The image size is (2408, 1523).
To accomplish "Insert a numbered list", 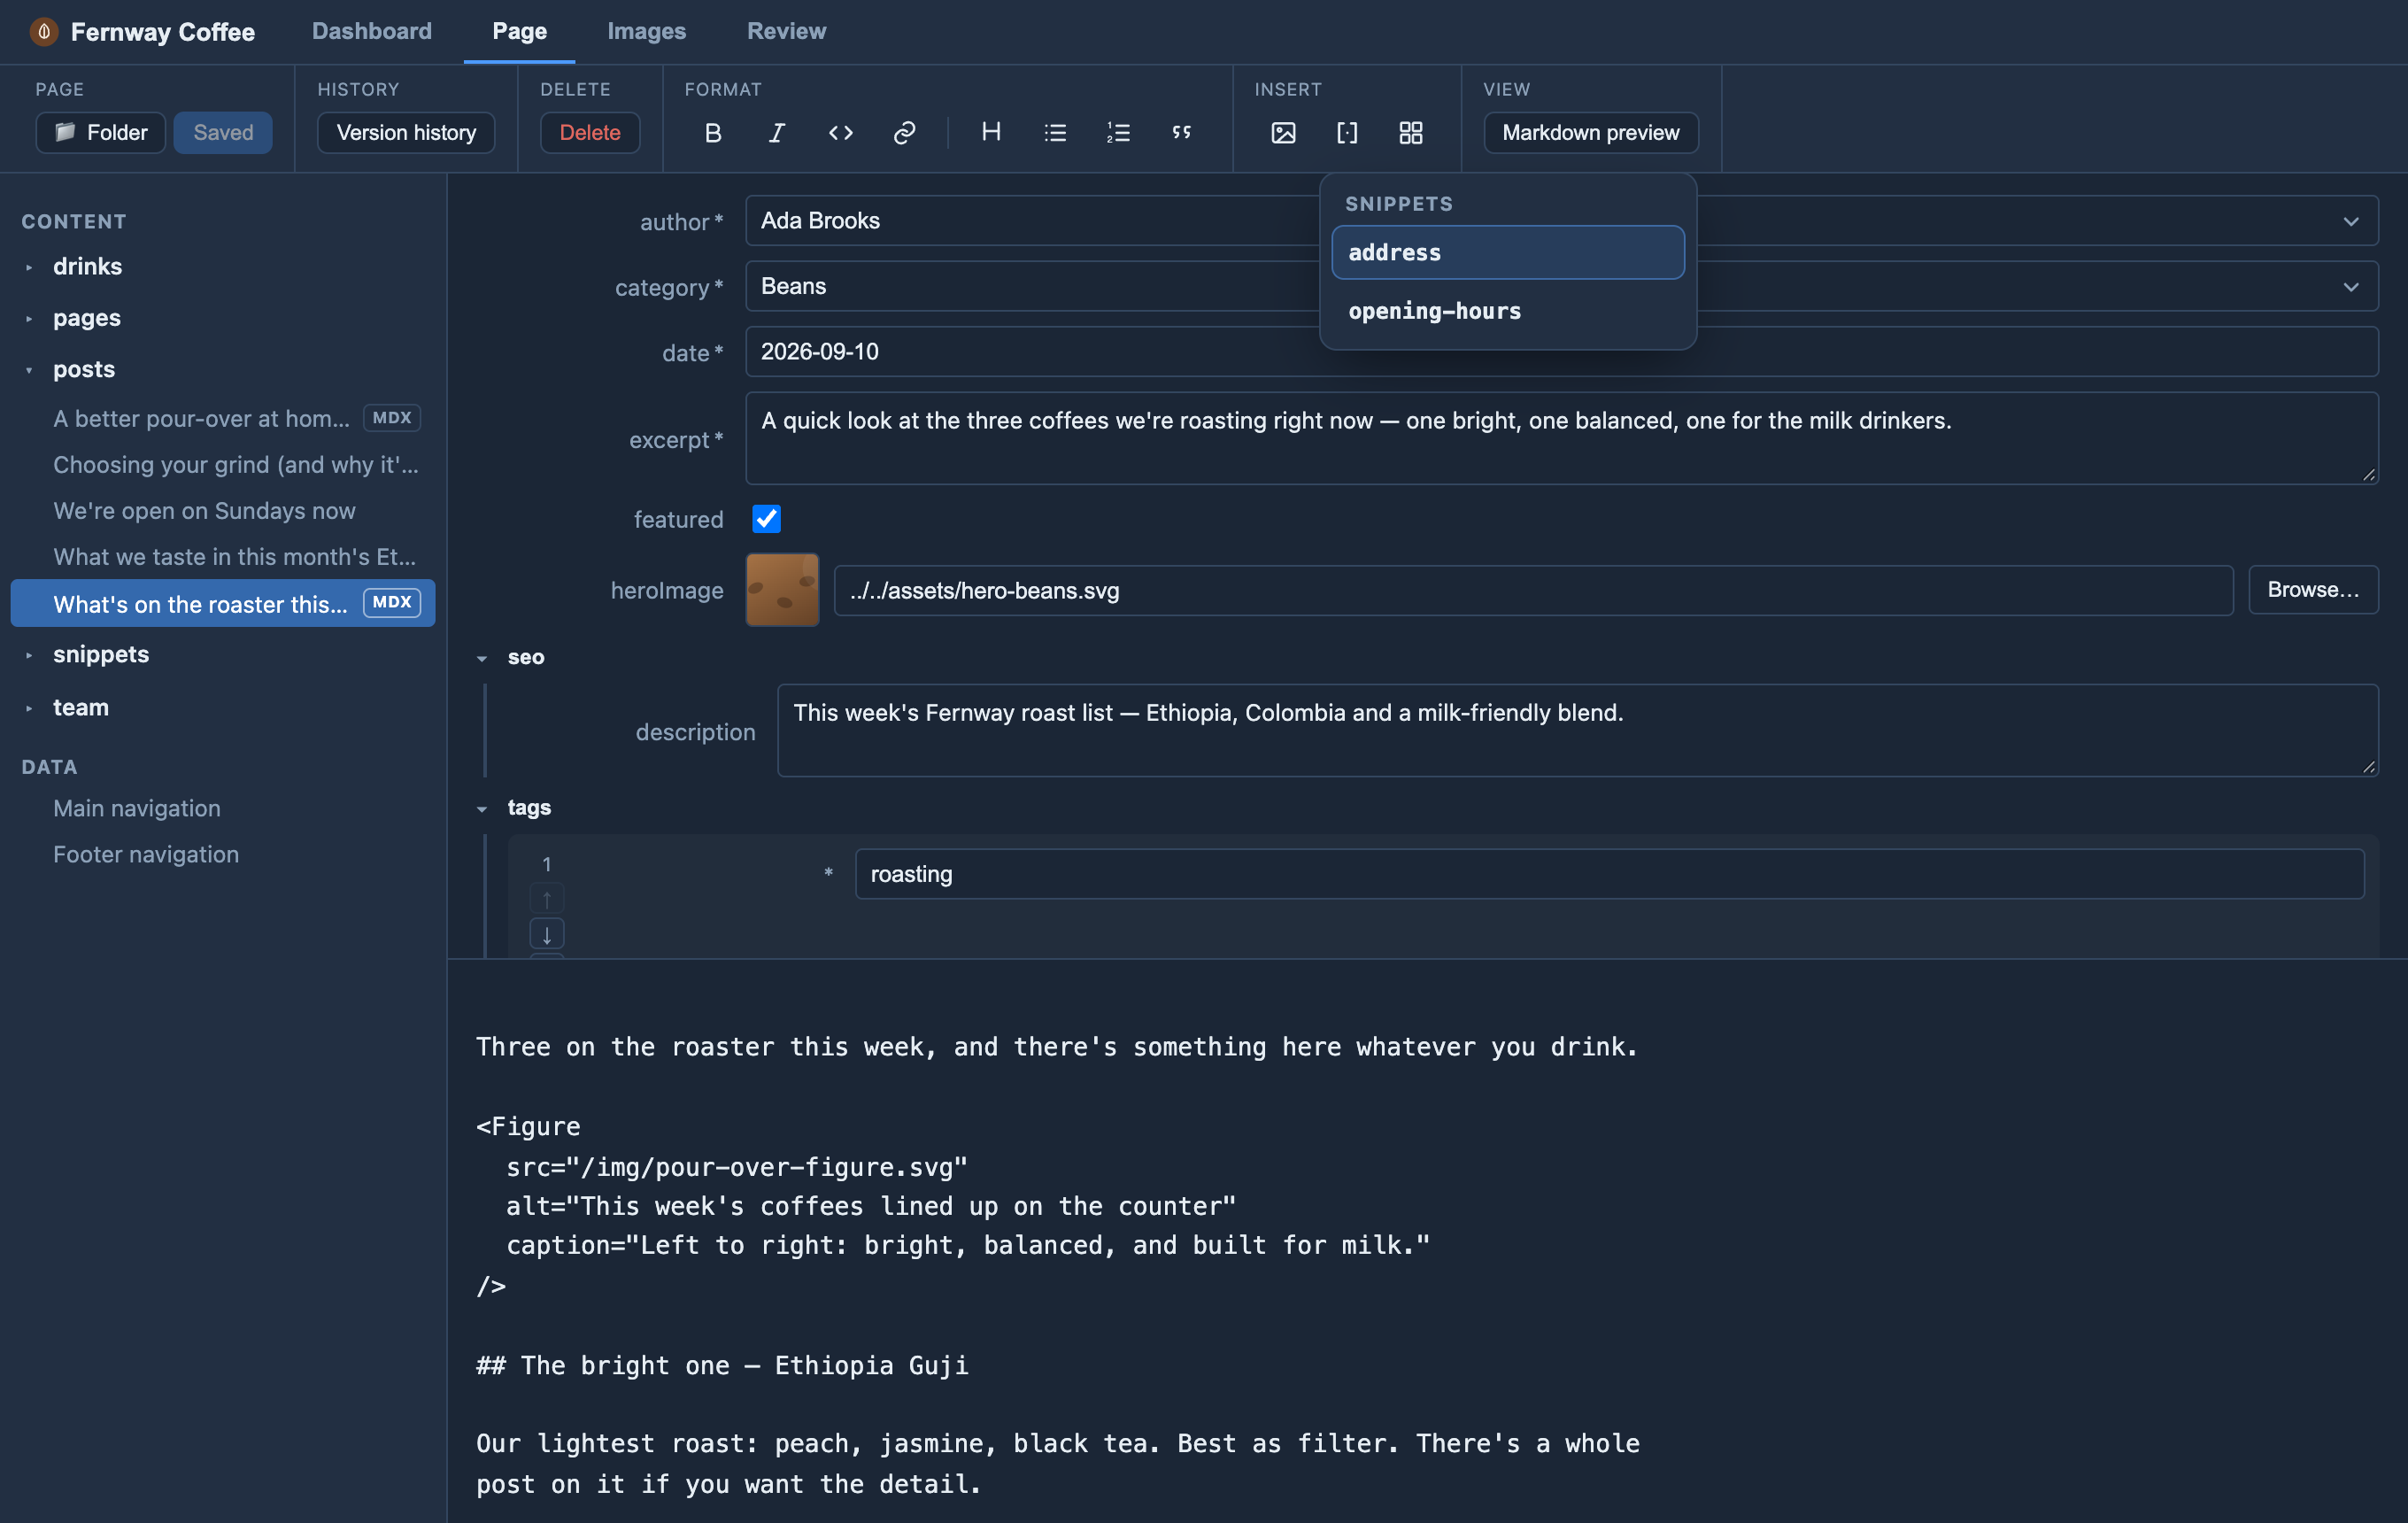I will 1118,132.
